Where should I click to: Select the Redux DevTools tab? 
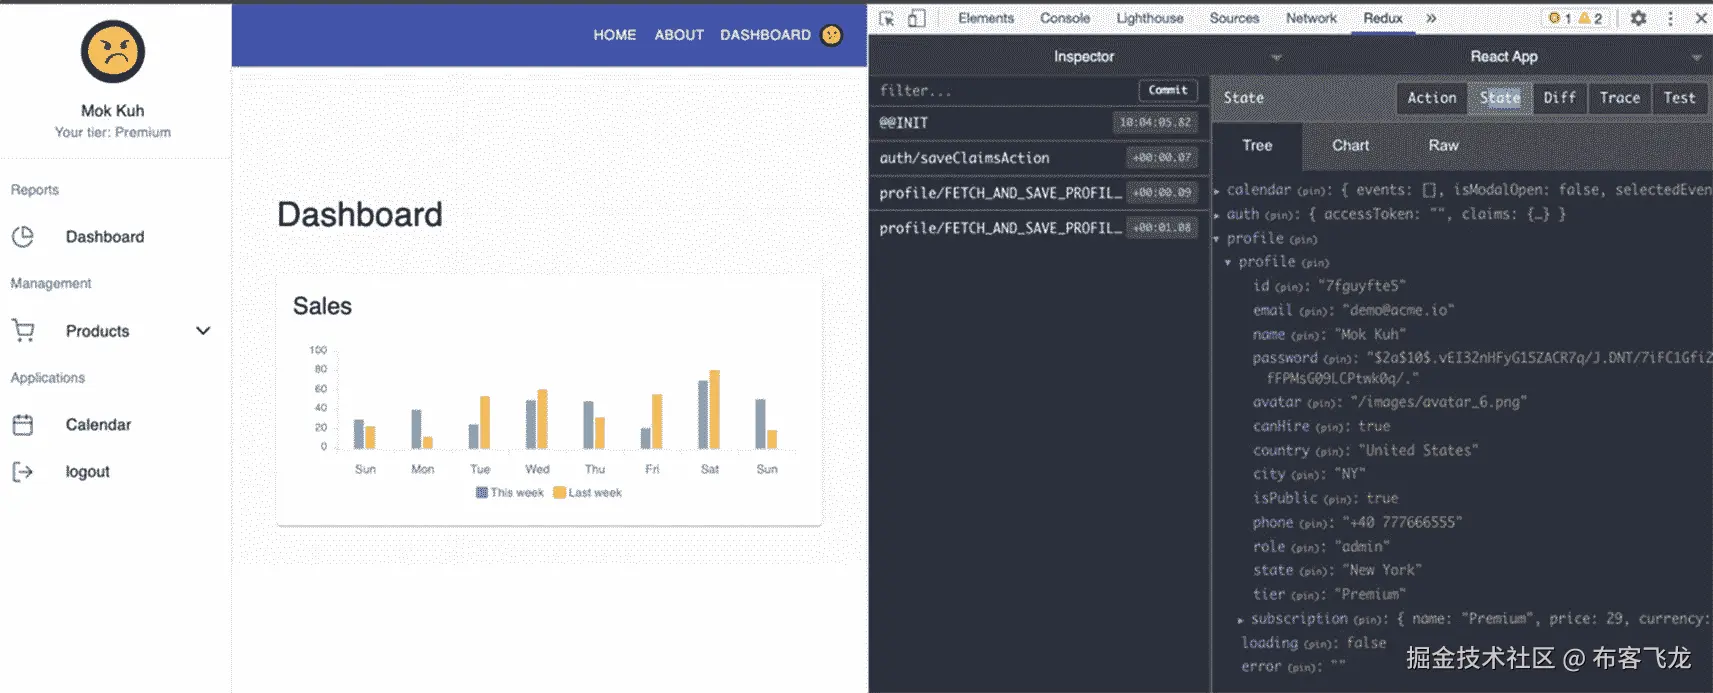[1383, 18]
